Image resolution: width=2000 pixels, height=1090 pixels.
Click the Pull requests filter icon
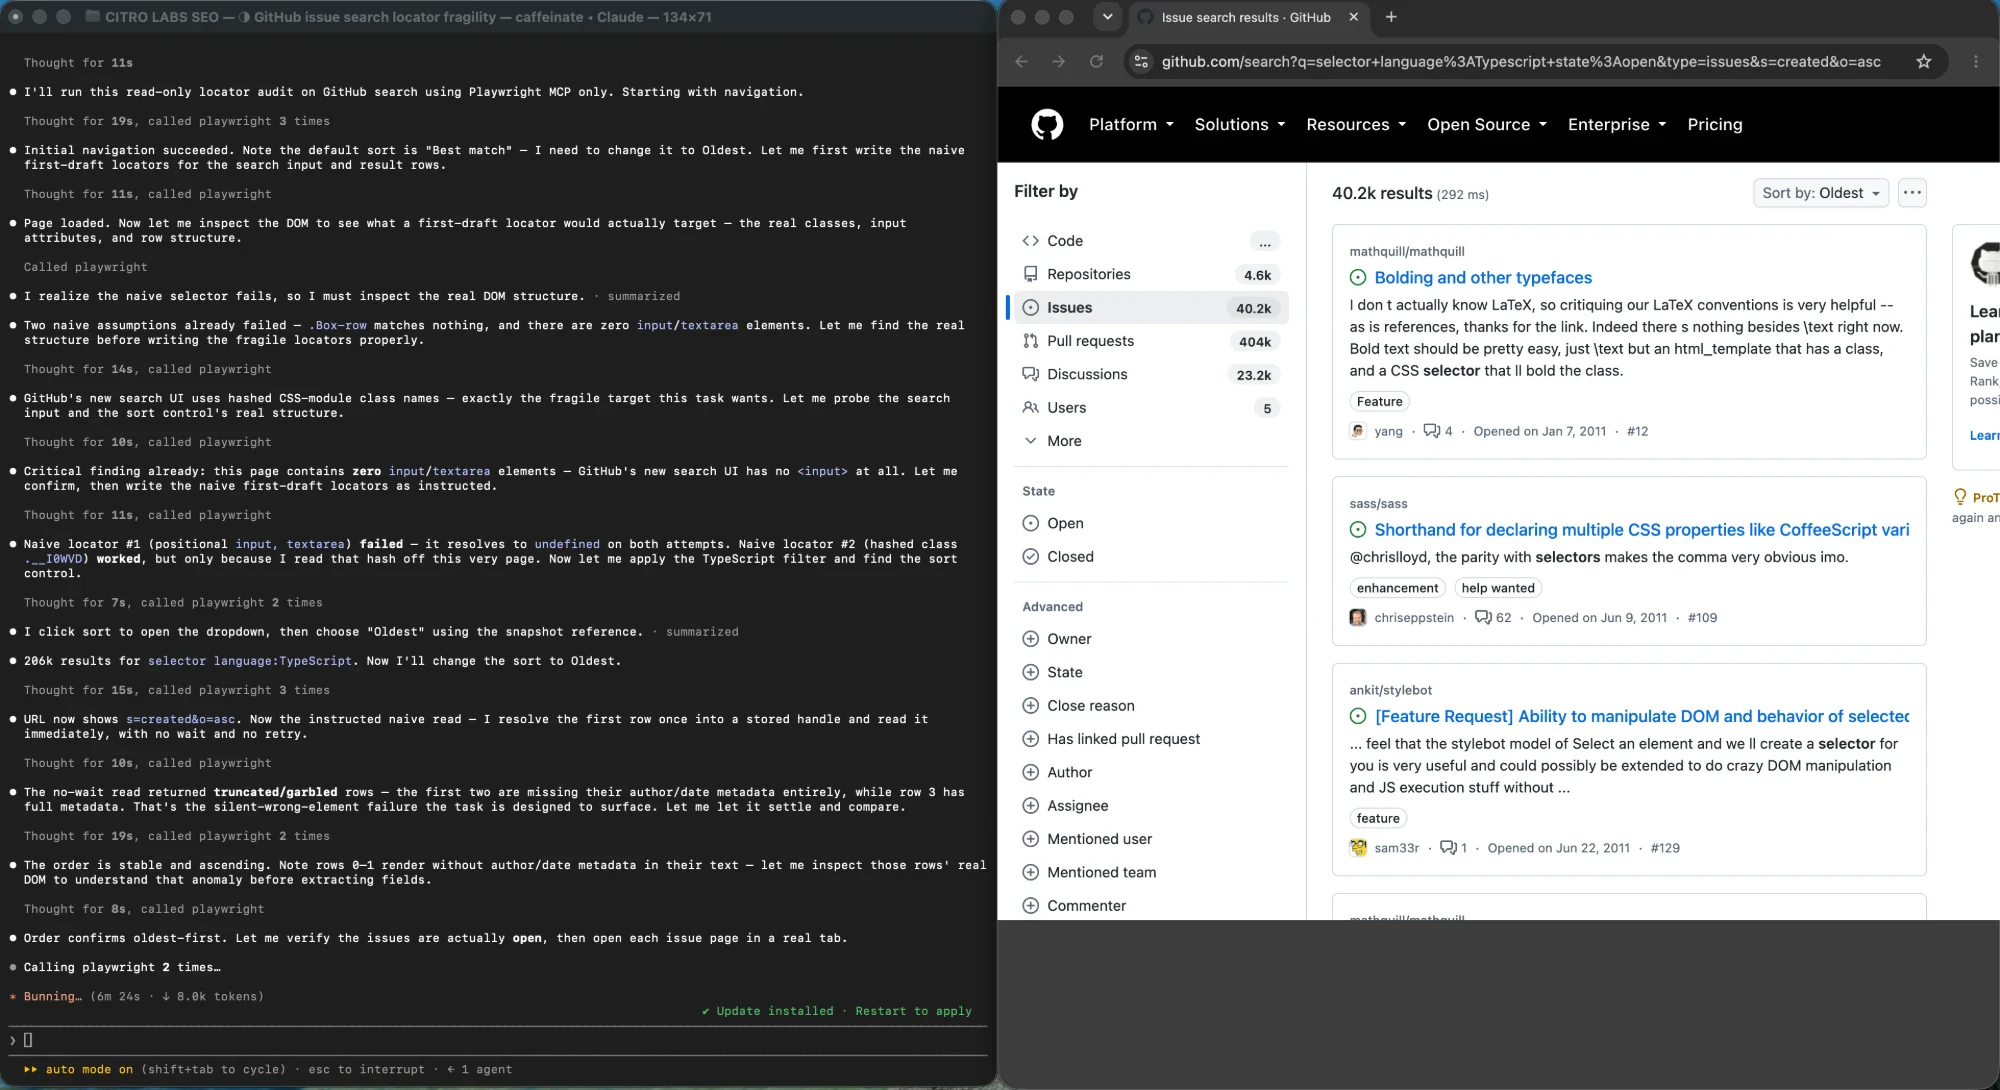(x=1030, y=341)
